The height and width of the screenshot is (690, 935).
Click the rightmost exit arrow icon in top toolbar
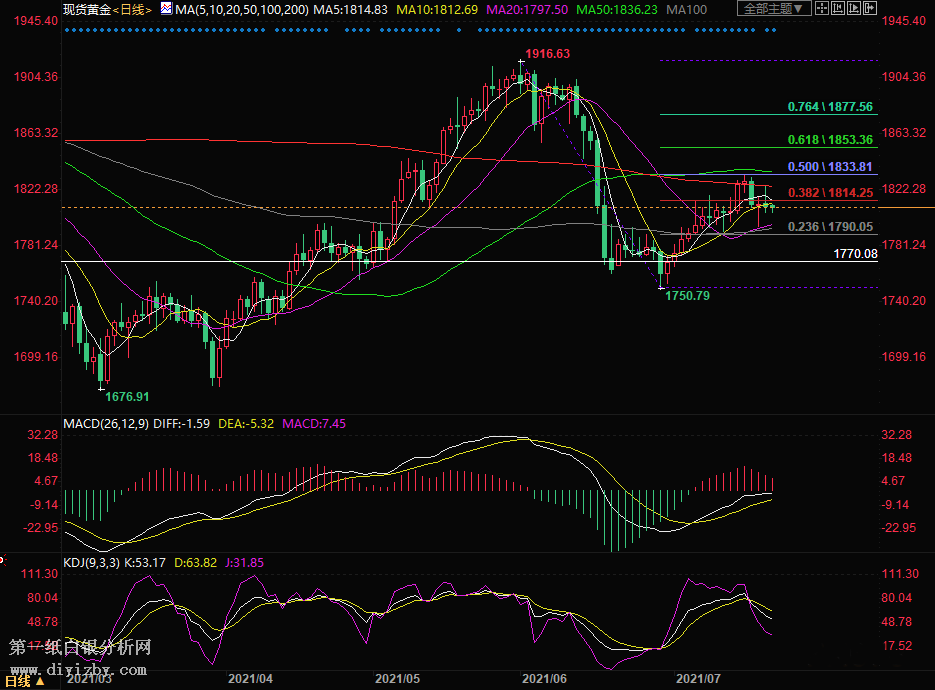coord(870,8)
